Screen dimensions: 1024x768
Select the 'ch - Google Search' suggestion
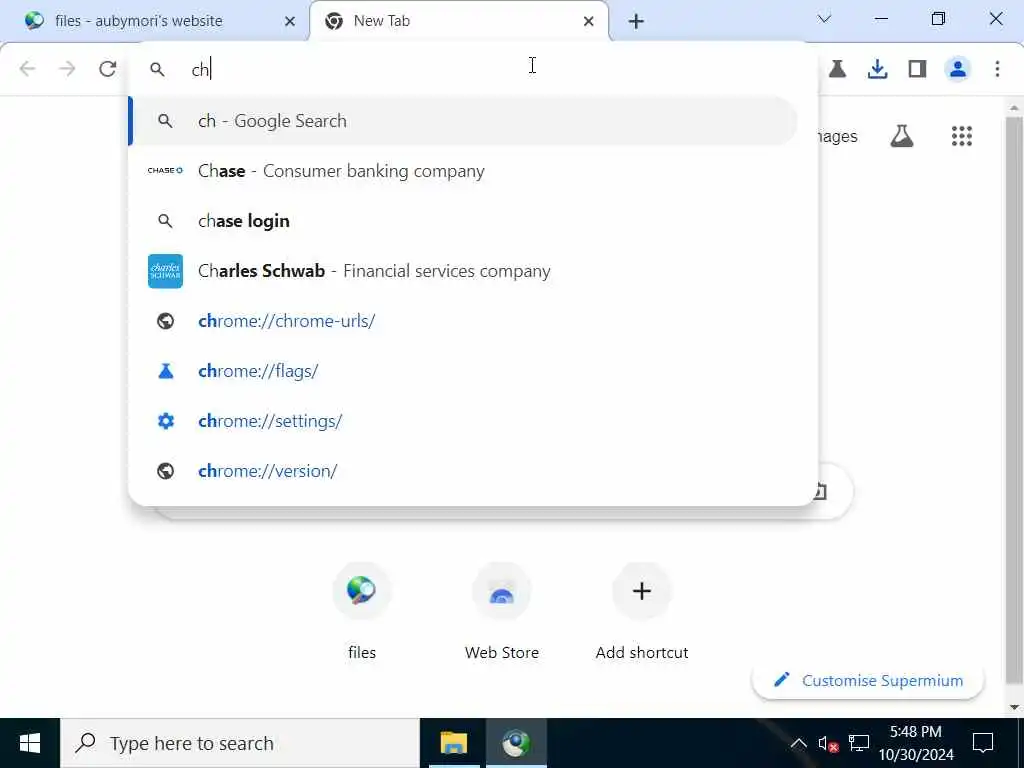(x=464, y=121)
